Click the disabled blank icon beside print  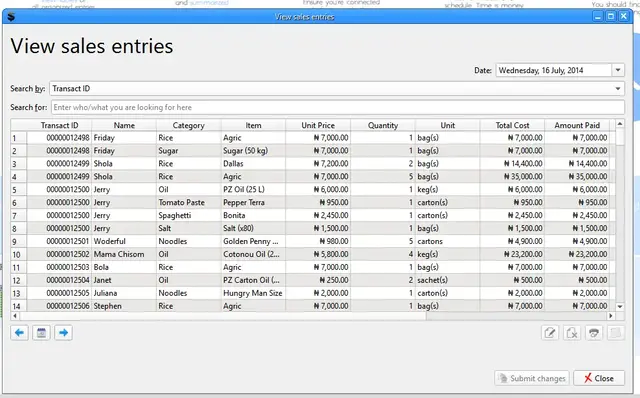(616, 333)
